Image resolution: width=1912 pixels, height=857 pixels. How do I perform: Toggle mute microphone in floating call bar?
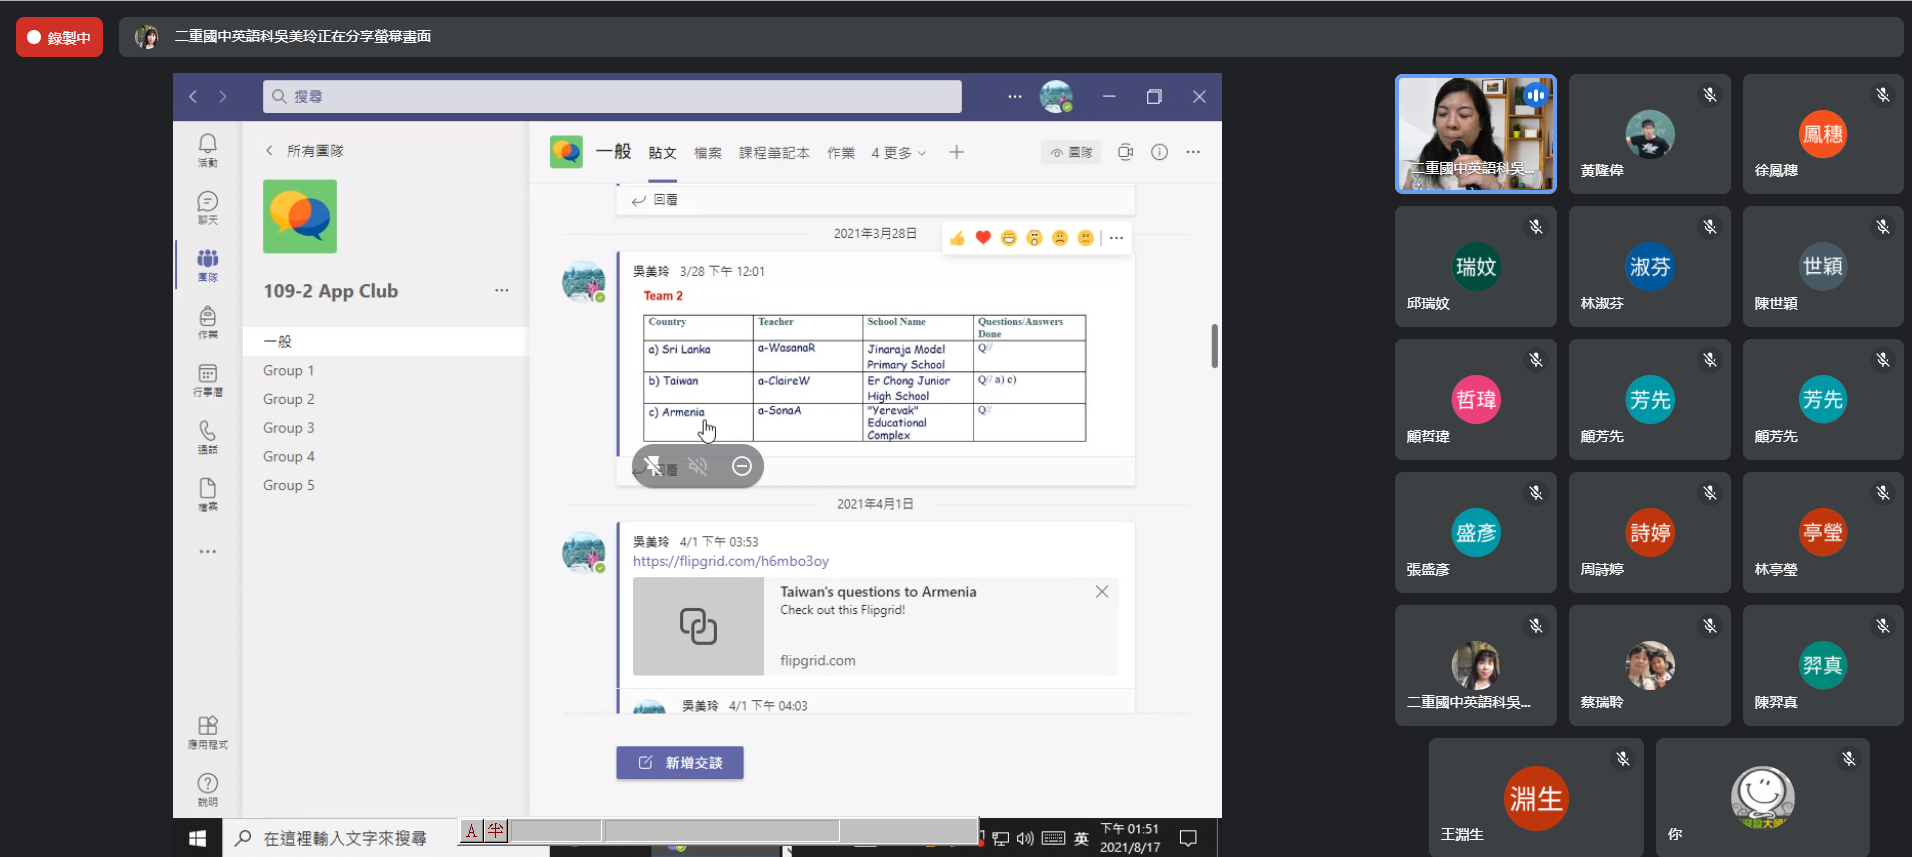click(653, 466)
